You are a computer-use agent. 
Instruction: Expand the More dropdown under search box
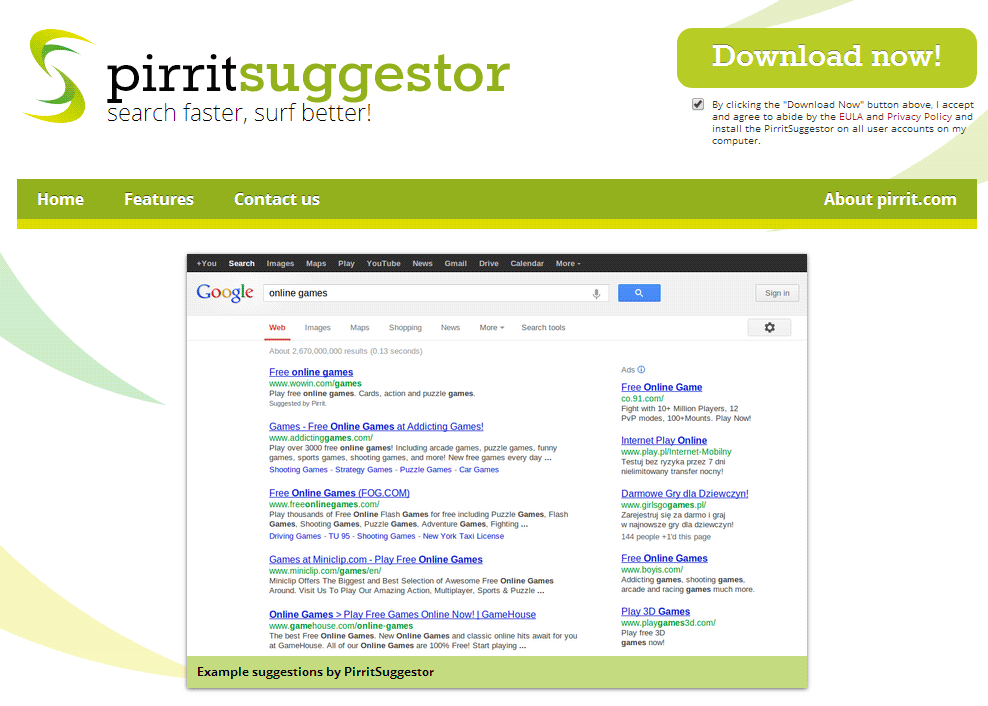click(x=491, y=328)
